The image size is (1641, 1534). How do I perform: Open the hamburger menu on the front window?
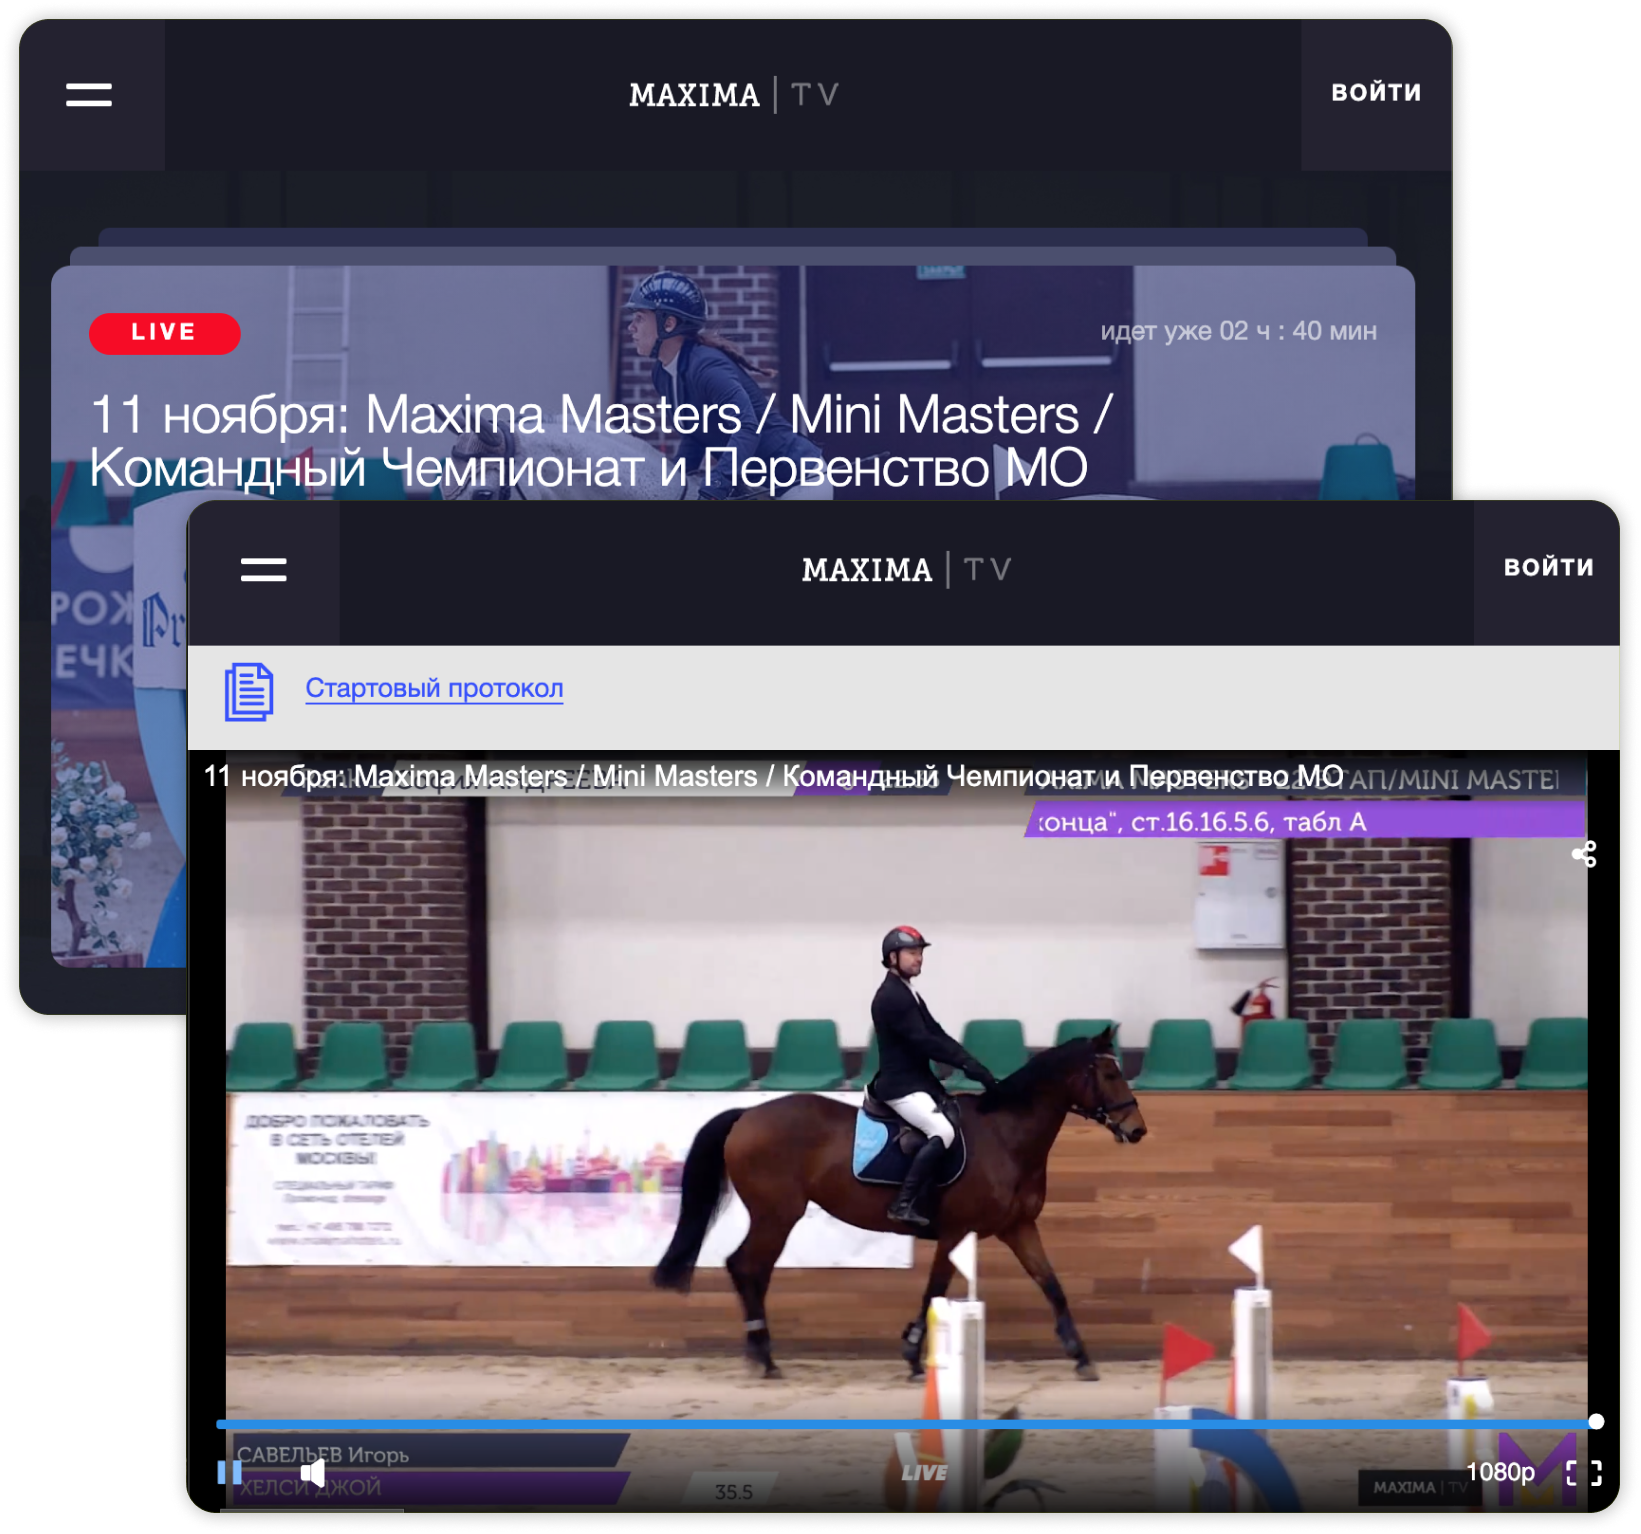264,568
